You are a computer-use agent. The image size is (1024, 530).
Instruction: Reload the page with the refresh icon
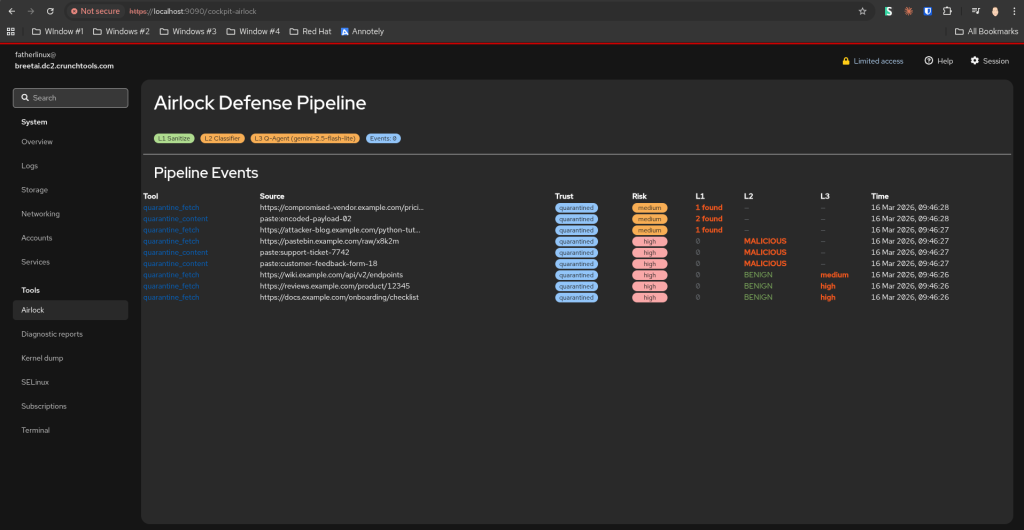(x=51, y=11)
